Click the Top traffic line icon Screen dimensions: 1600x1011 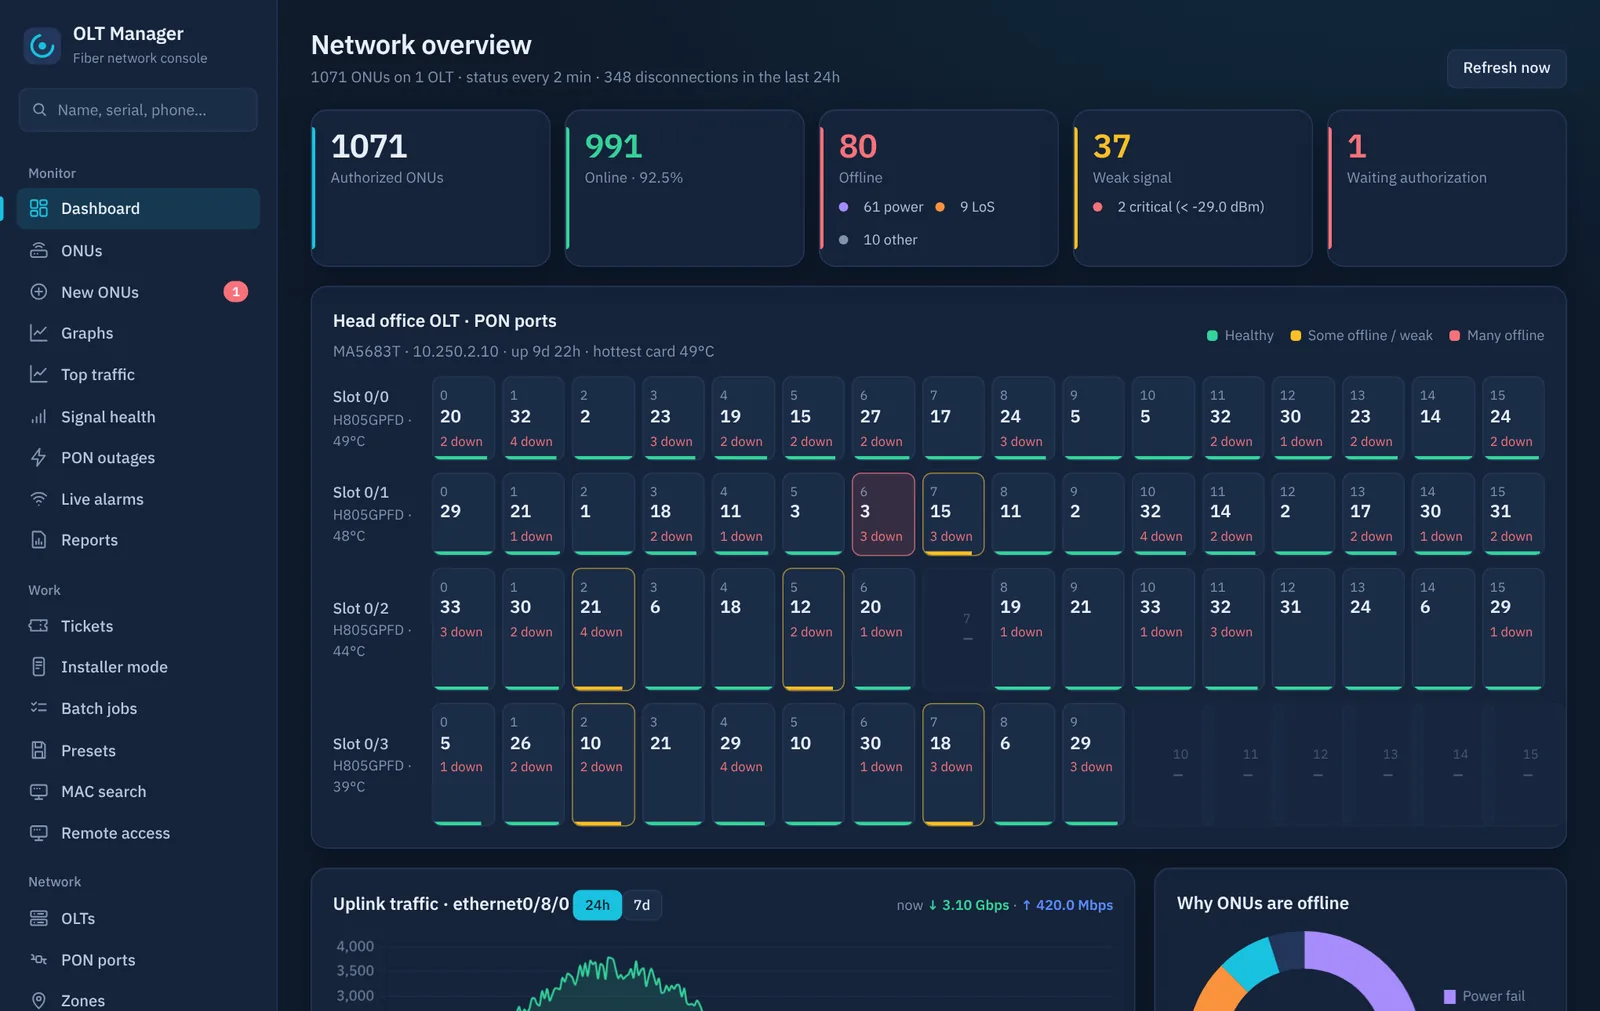click(x=39, y=374)
